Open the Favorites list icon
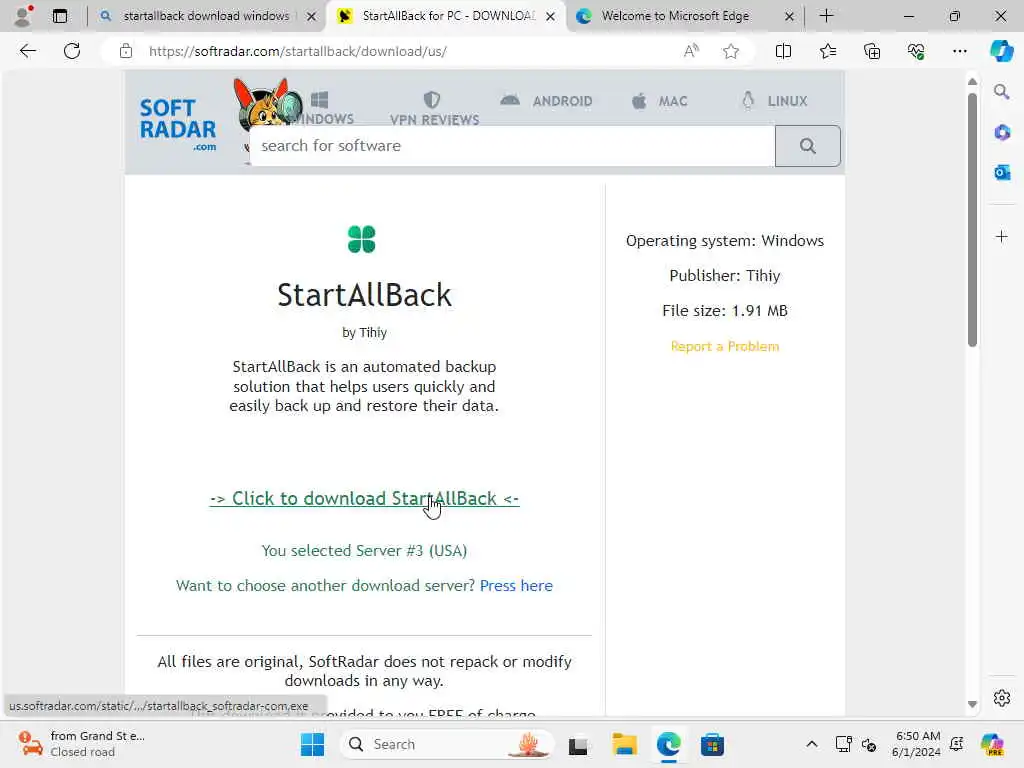The image size is (1024, 768). coord(827,51)
